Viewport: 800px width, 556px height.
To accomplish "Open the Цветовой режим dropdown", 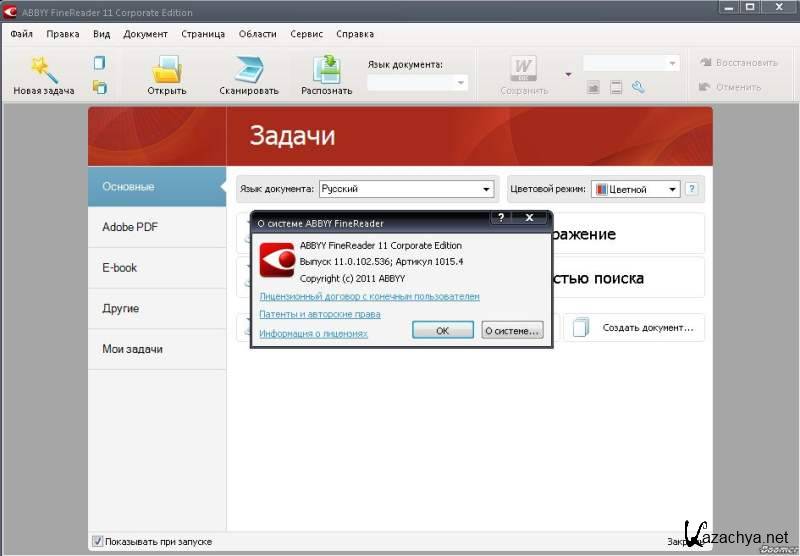I will point(672,189).
